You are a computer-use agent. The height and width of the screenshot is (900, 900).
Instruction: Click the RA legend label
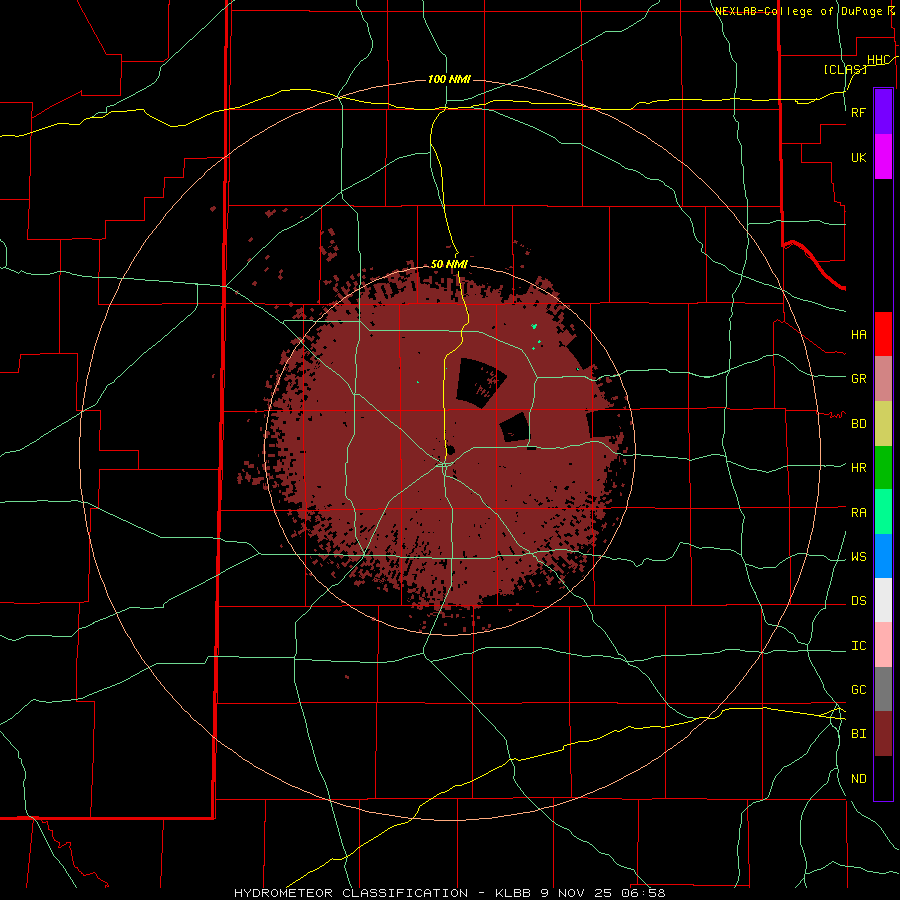coord(859,513)
